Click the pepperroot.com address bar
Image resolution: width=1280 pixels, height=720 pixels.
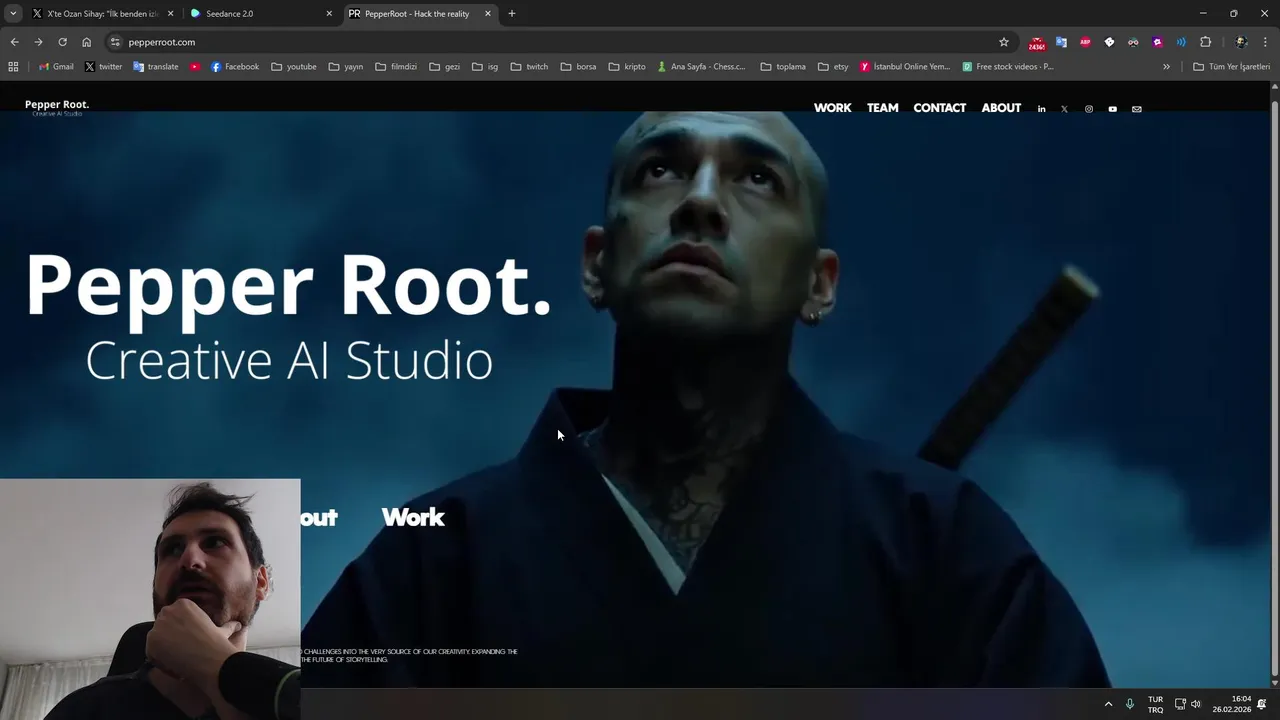[560, 42]
